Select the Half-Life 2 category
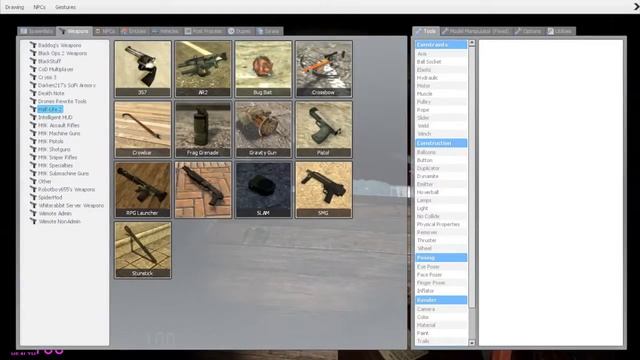640x360 pixels. pos(50,109)
